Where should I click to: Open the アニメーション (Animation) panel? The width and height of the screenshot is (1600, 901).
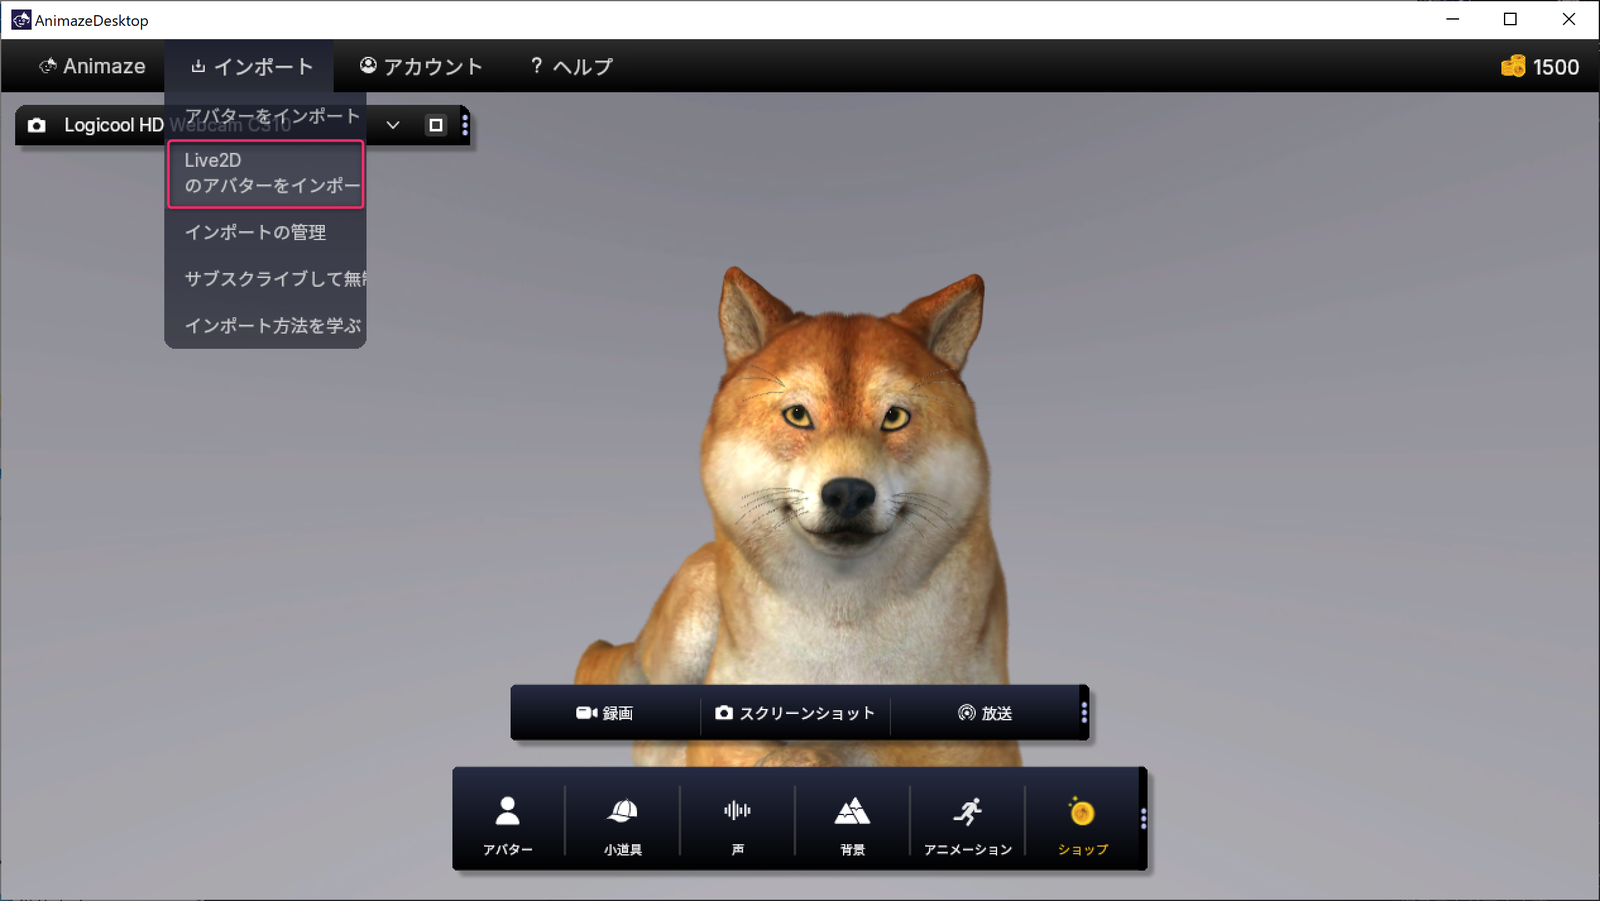click(x=967, y=823)
